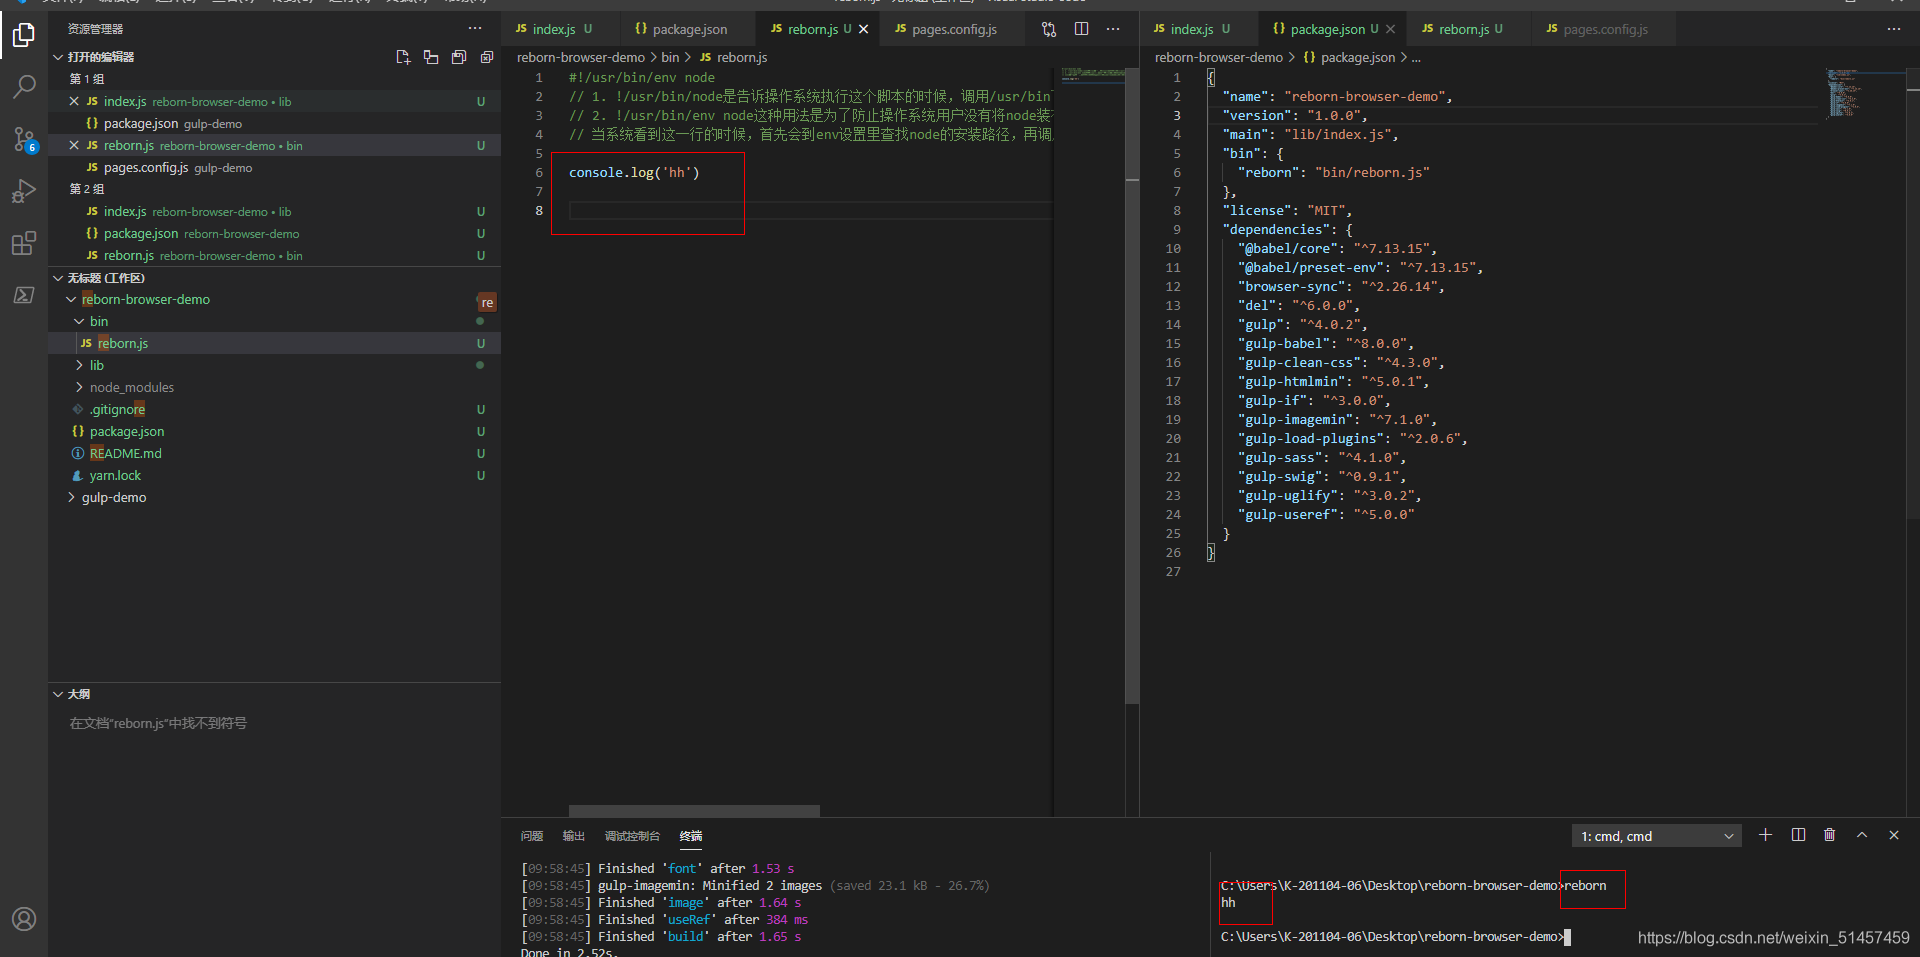Screen dimensions: 1920x957
Task: Open package.json in the file tree
Action: pyautogui.click(x=274, y=431)
